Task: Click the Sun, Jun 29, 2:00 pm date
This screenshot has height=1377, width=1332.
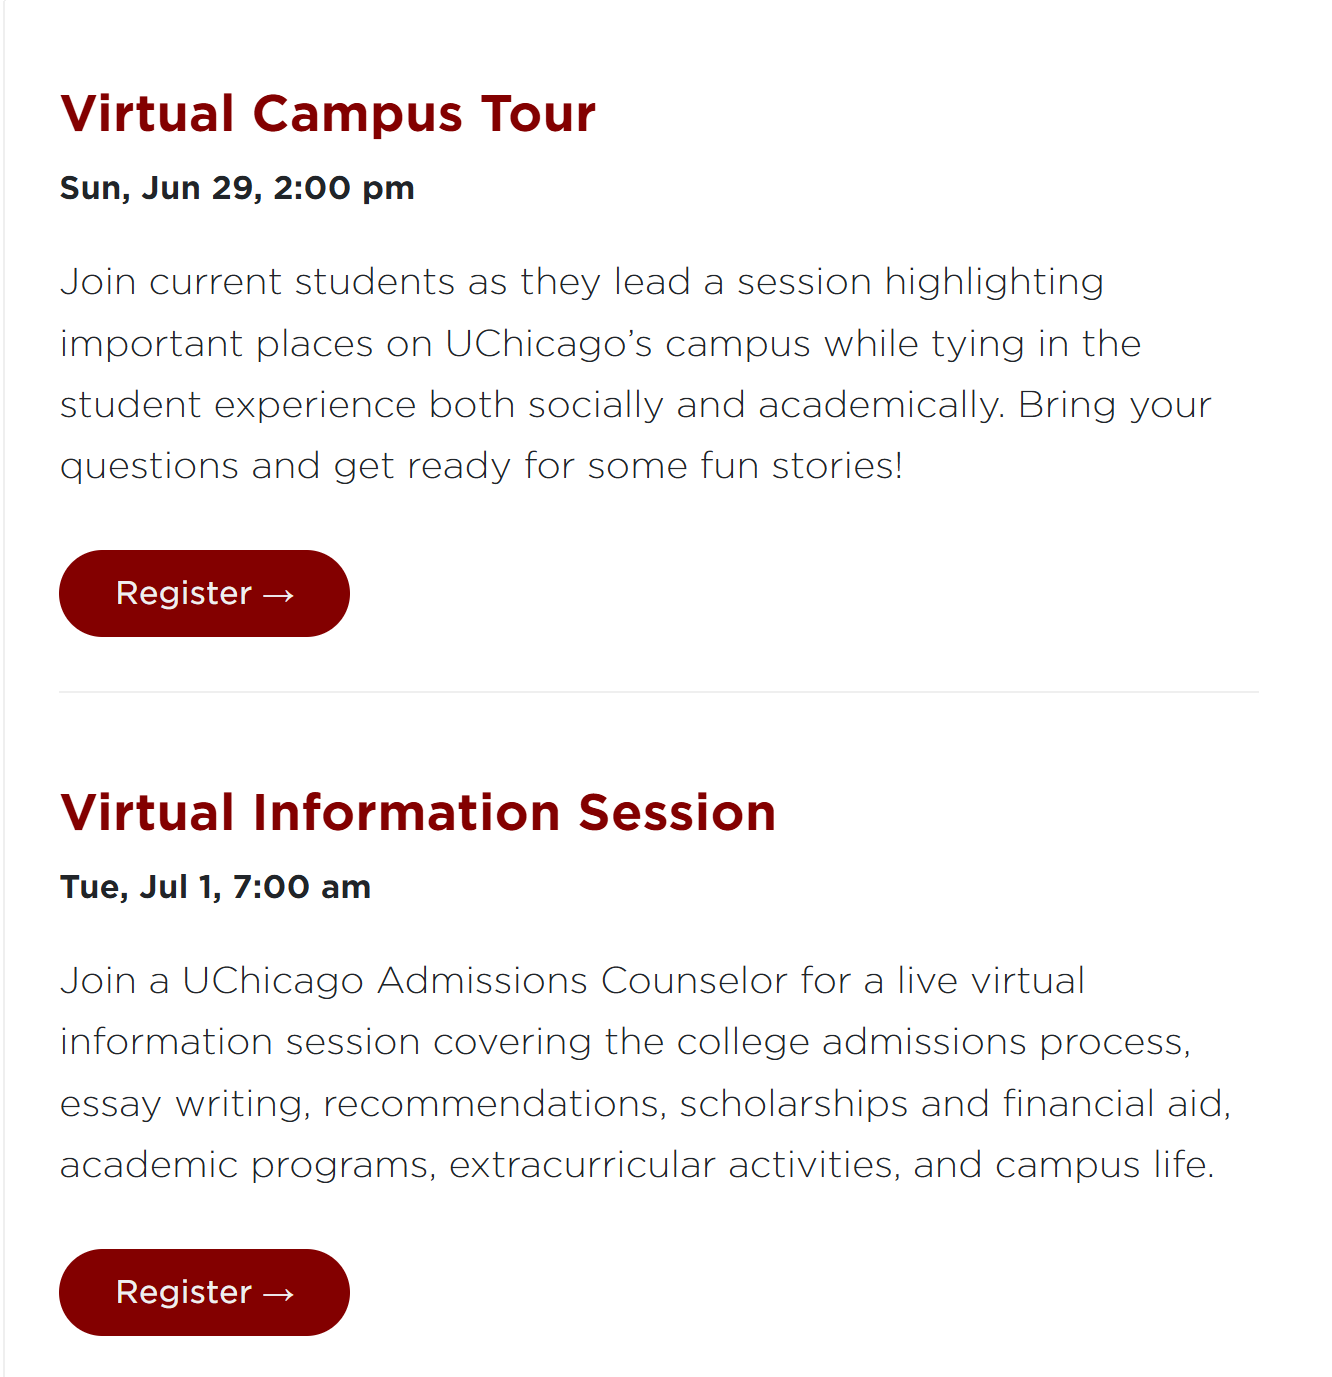Action: pos(237,188)
